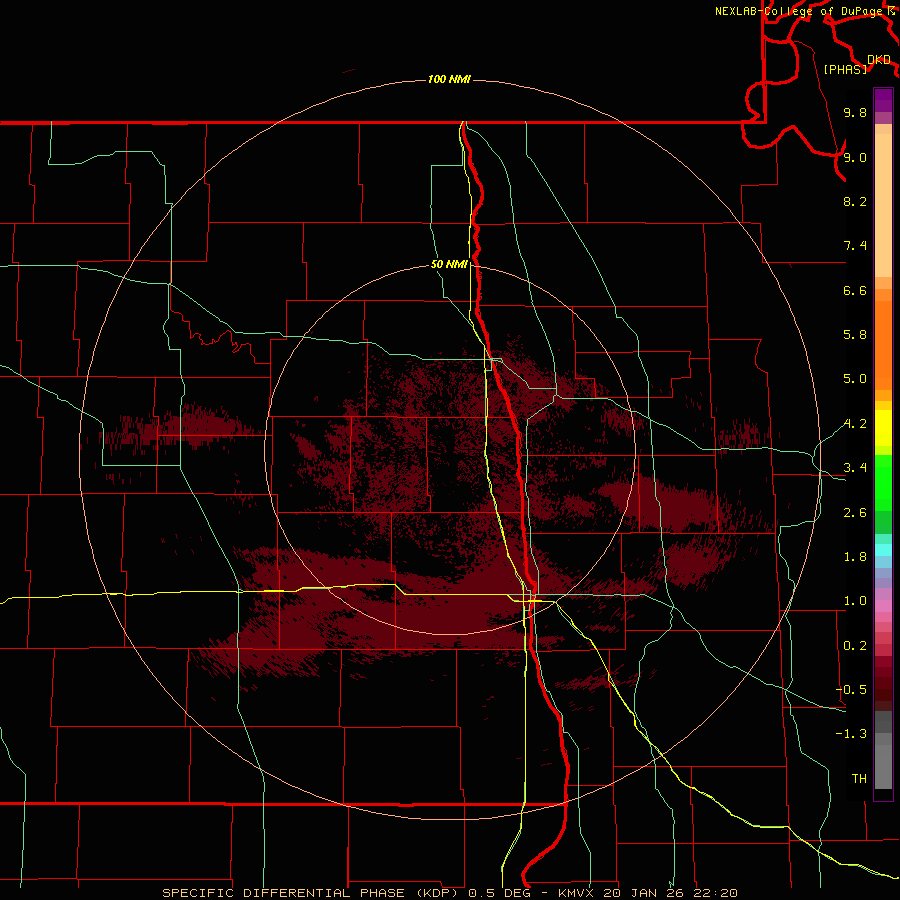This screenshot has height=900, width=900.
Task: Click the KMVX 20 JAN 26 22:20 timestamp
Action: point(647,893)
